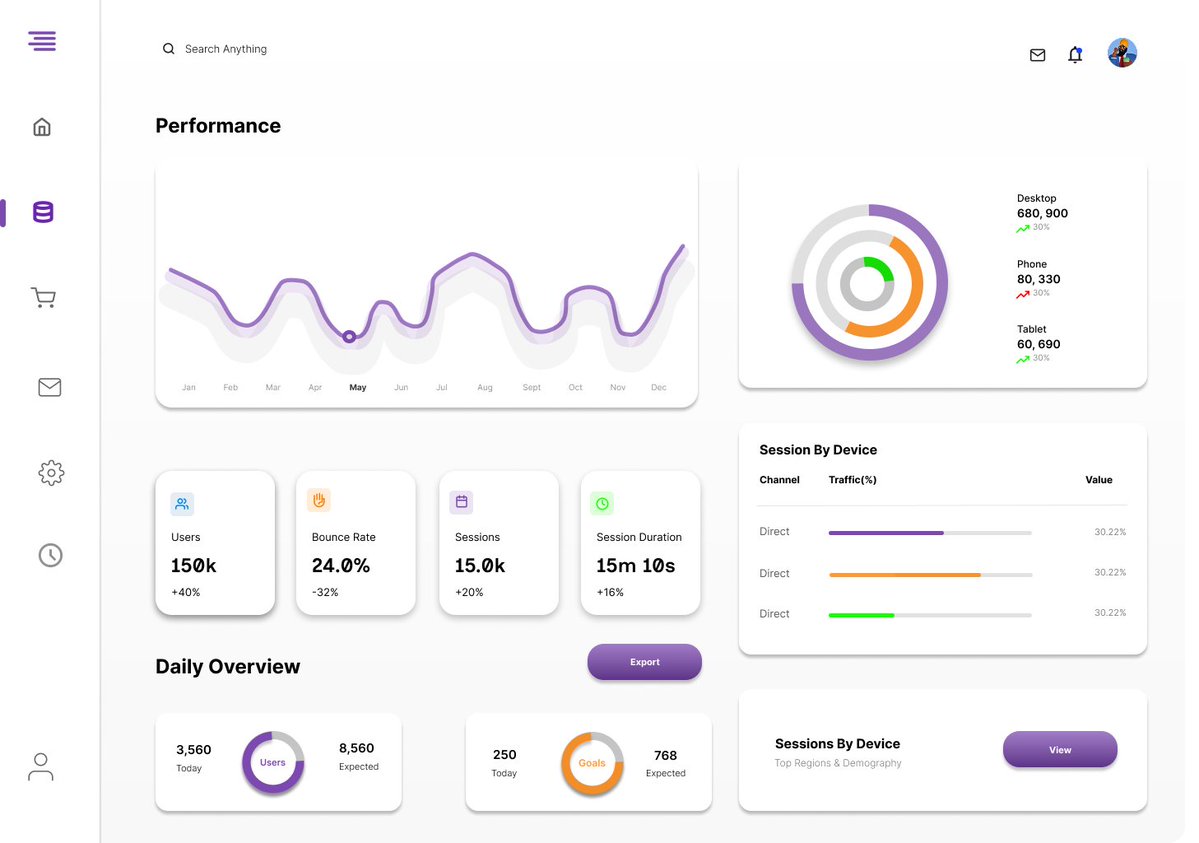The width and height of the screenshot is (1199, 843).
Task: Click the Daily Overview heading
Action: point(228,666)
